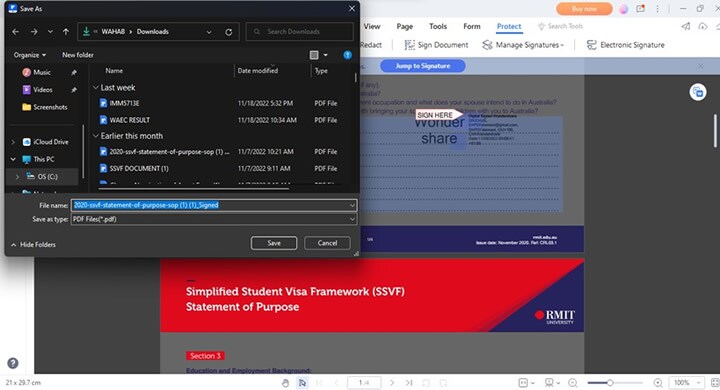Collapse the Earlier this month group
Screen dimensions: 720x390
point(96,136)
